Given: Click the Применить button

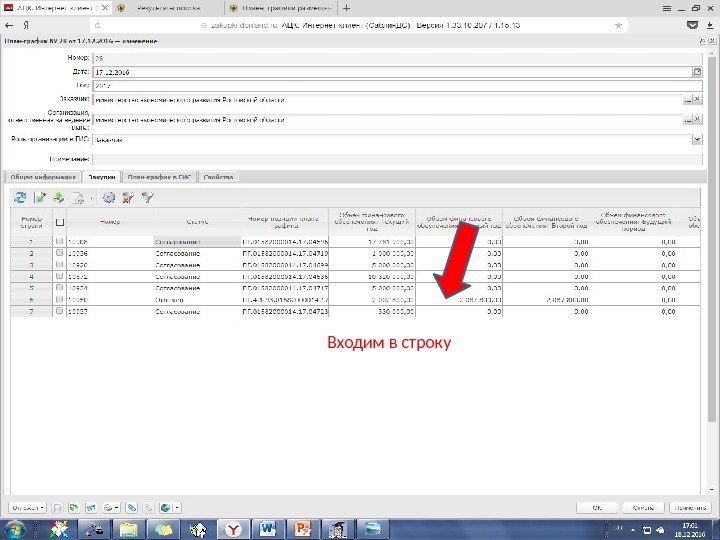Looking at the screenshot, I should (x=690, y=507).
